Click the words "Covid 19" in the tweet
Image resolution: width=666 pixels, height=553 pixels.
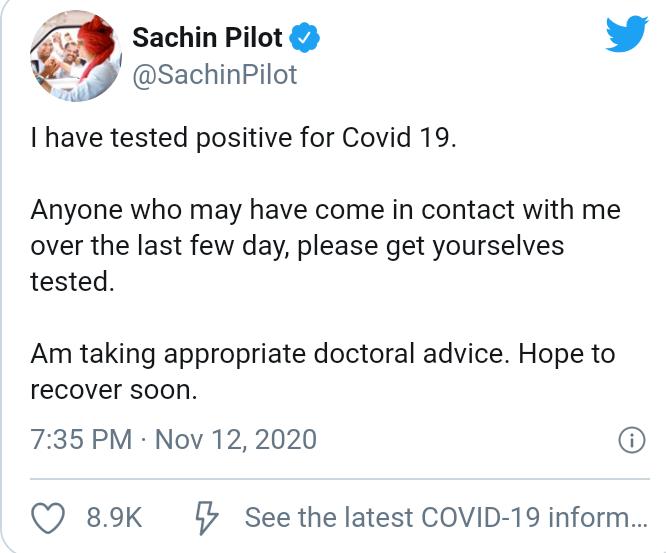coord(399,137)
